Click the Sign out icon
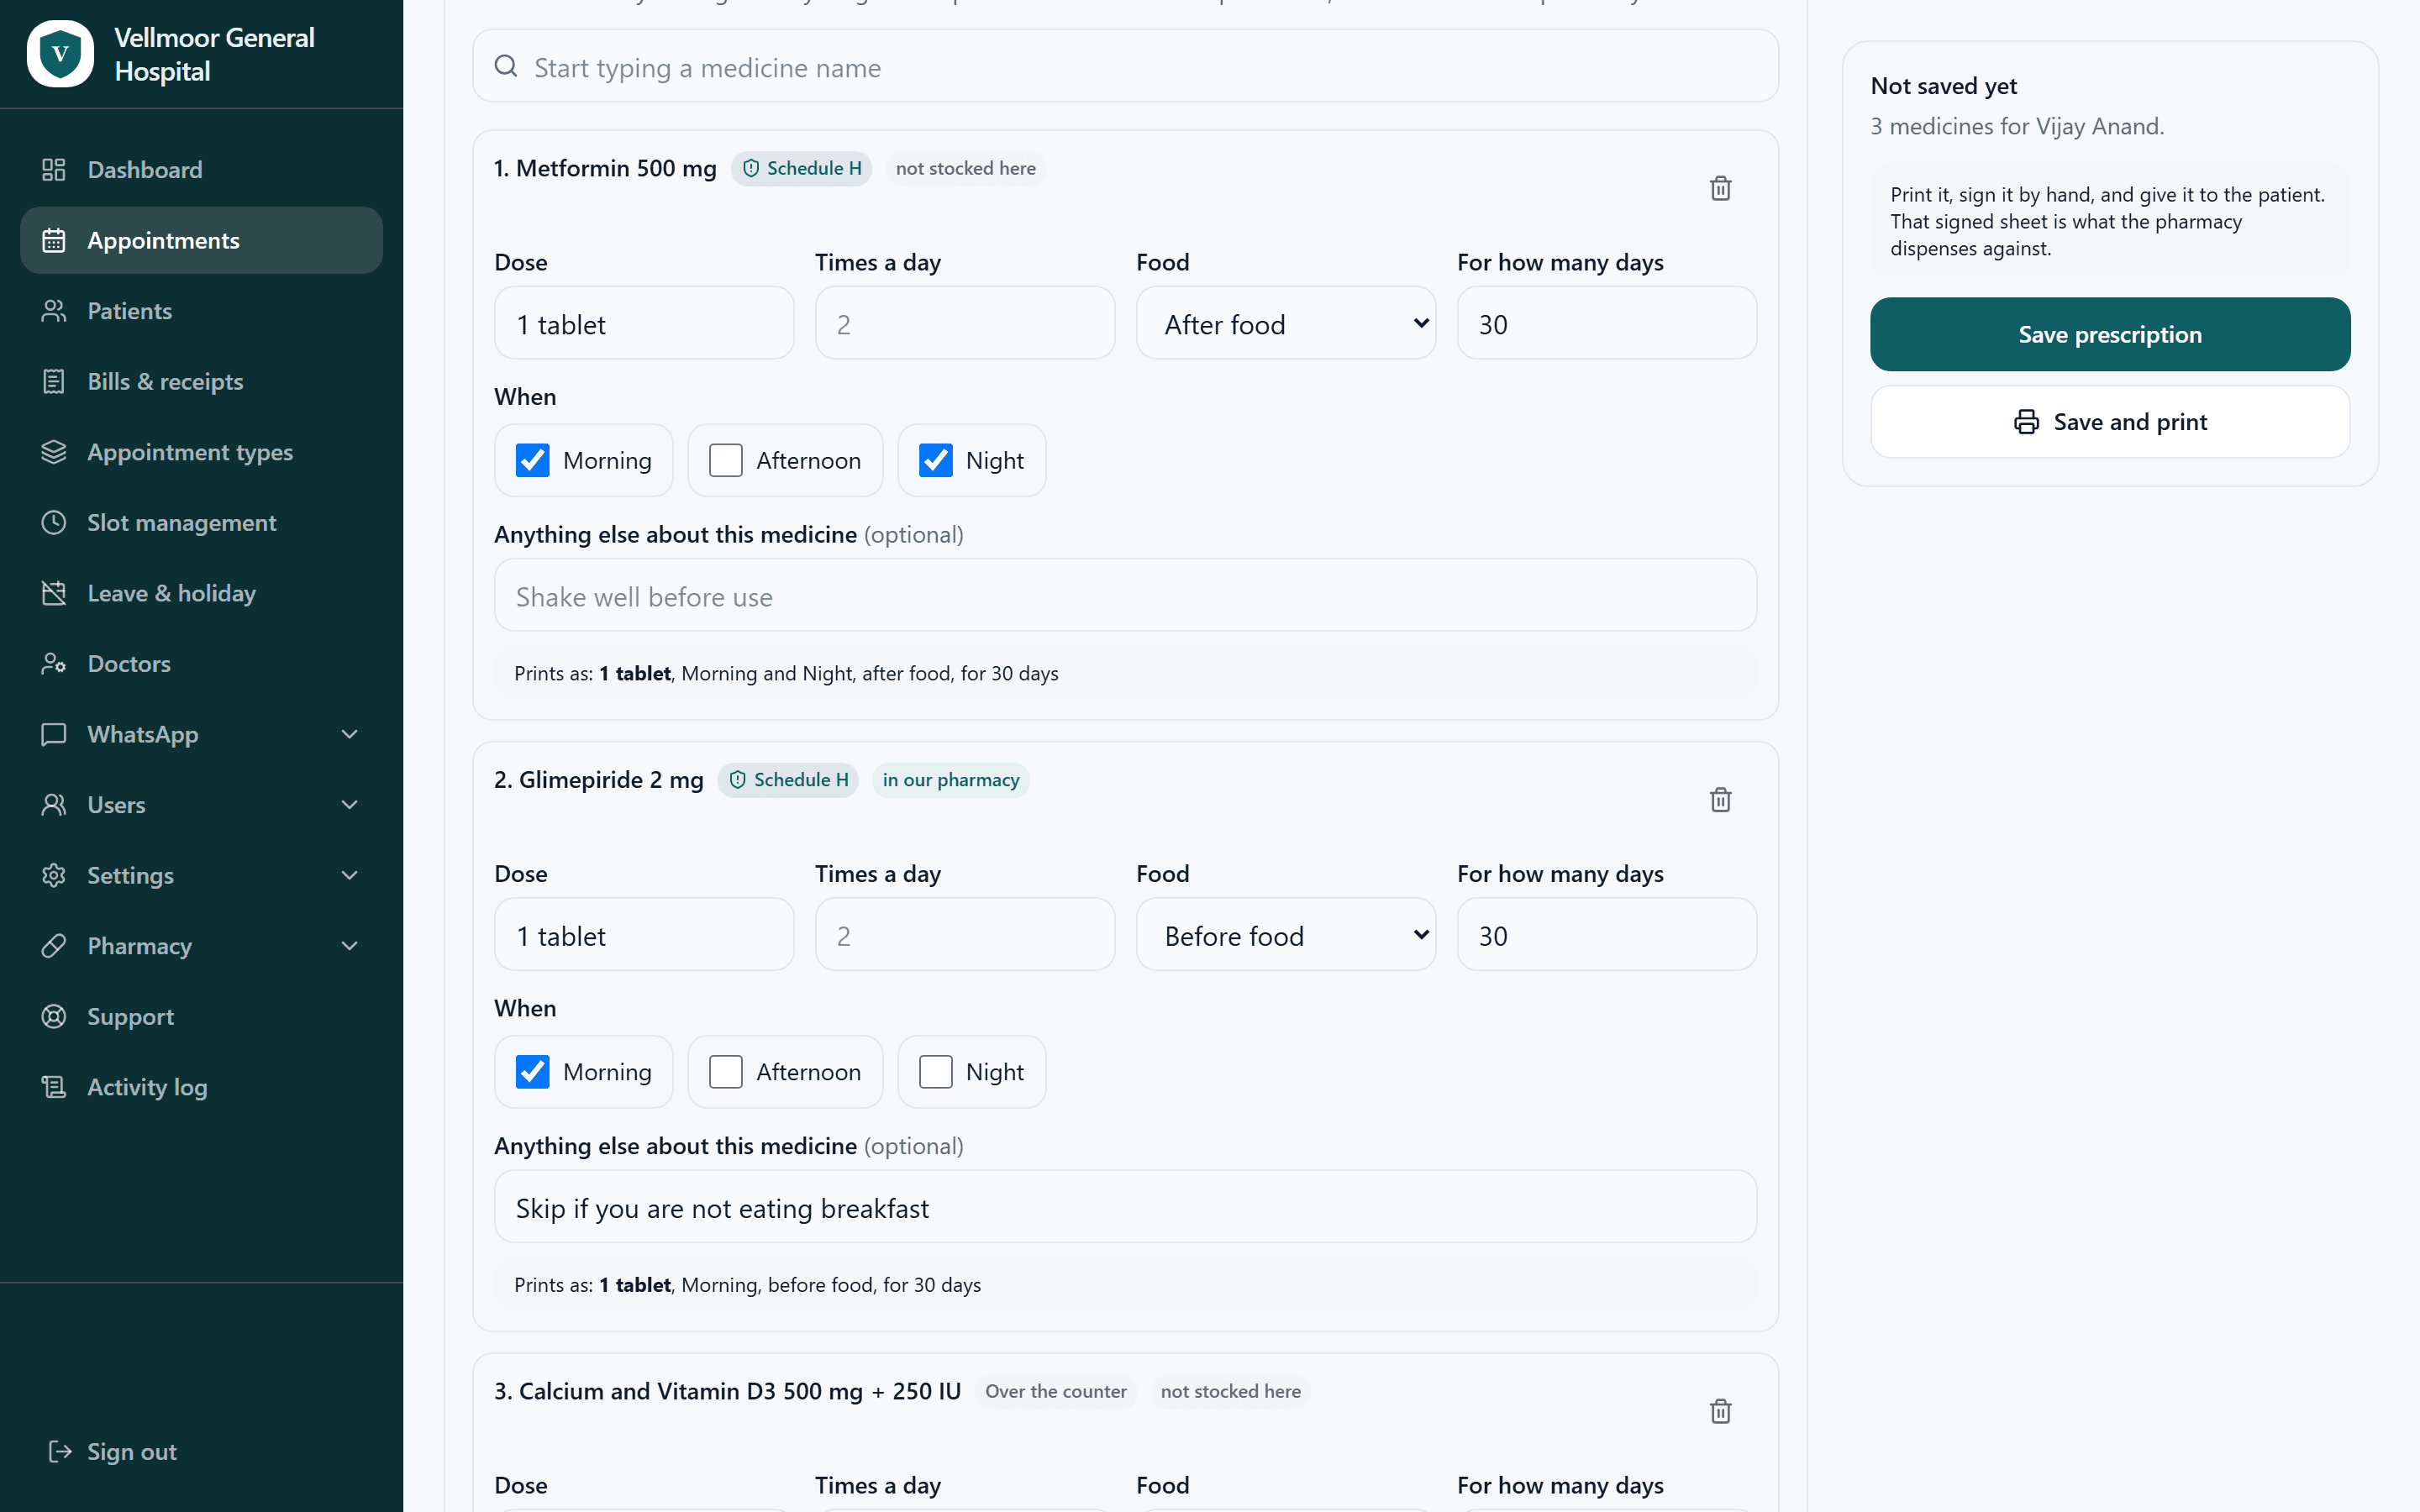2420x1512 pixels. 60,1451
